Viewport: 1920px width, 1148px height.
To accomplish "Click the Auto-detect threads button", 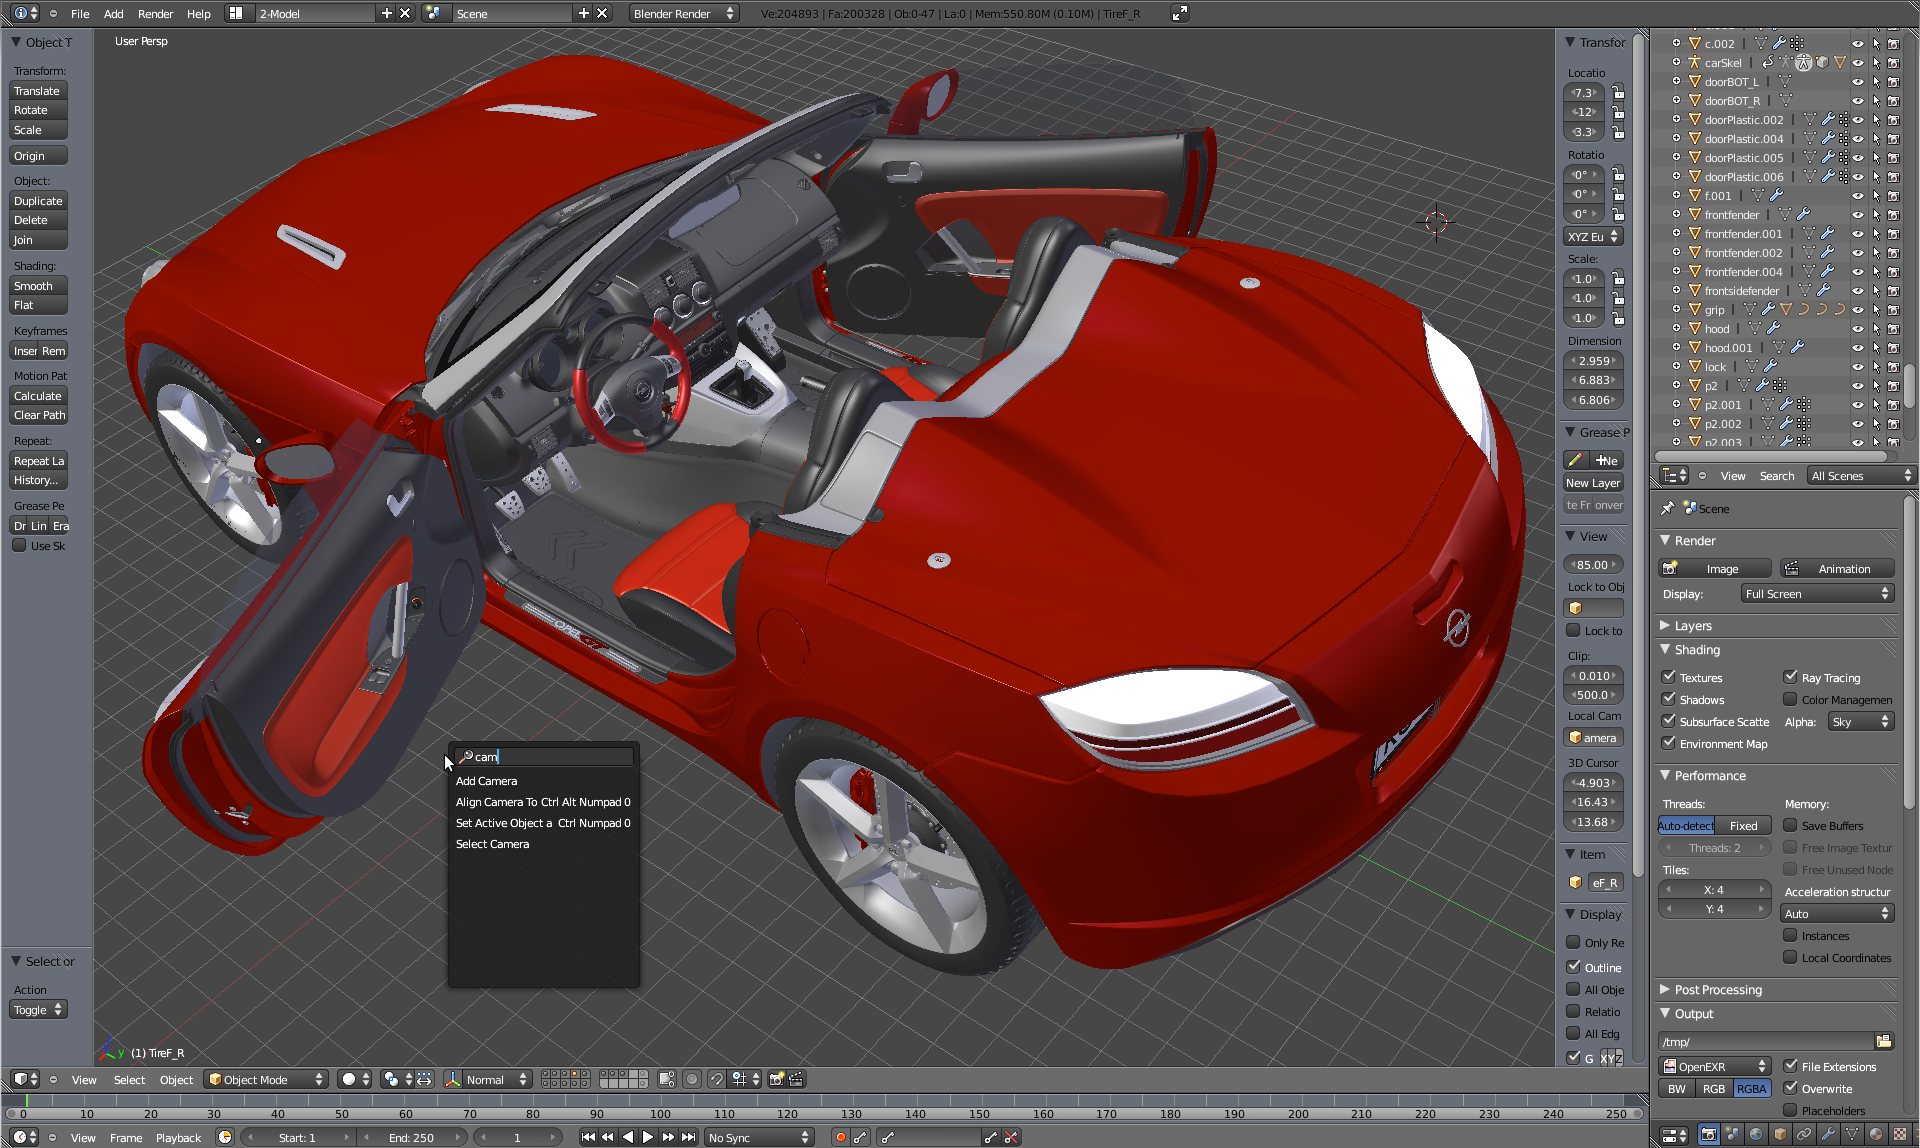I will tap(1685, 824).
